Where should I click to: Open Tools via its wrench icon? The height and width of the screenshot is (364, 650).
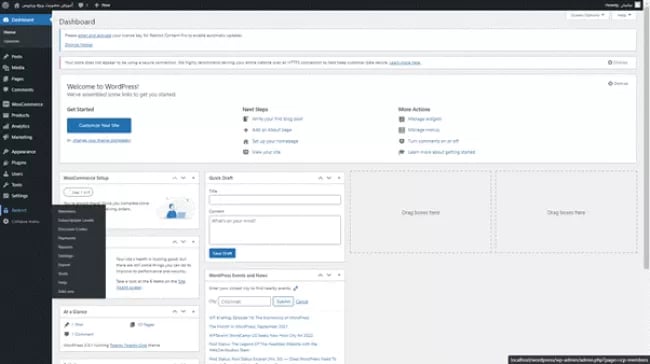point(6,184)
